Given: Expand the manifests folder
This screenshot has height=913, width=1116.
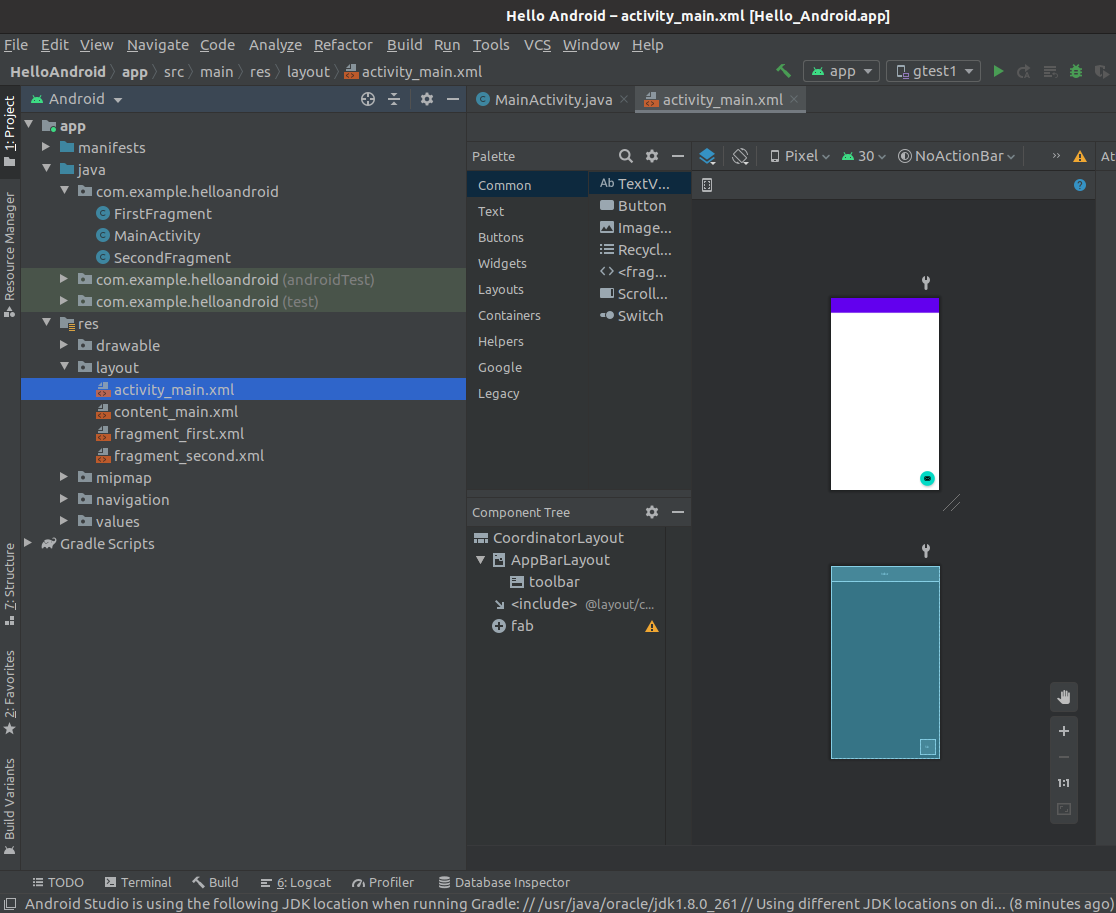Looking at the screenshot, I should (46, 147).
